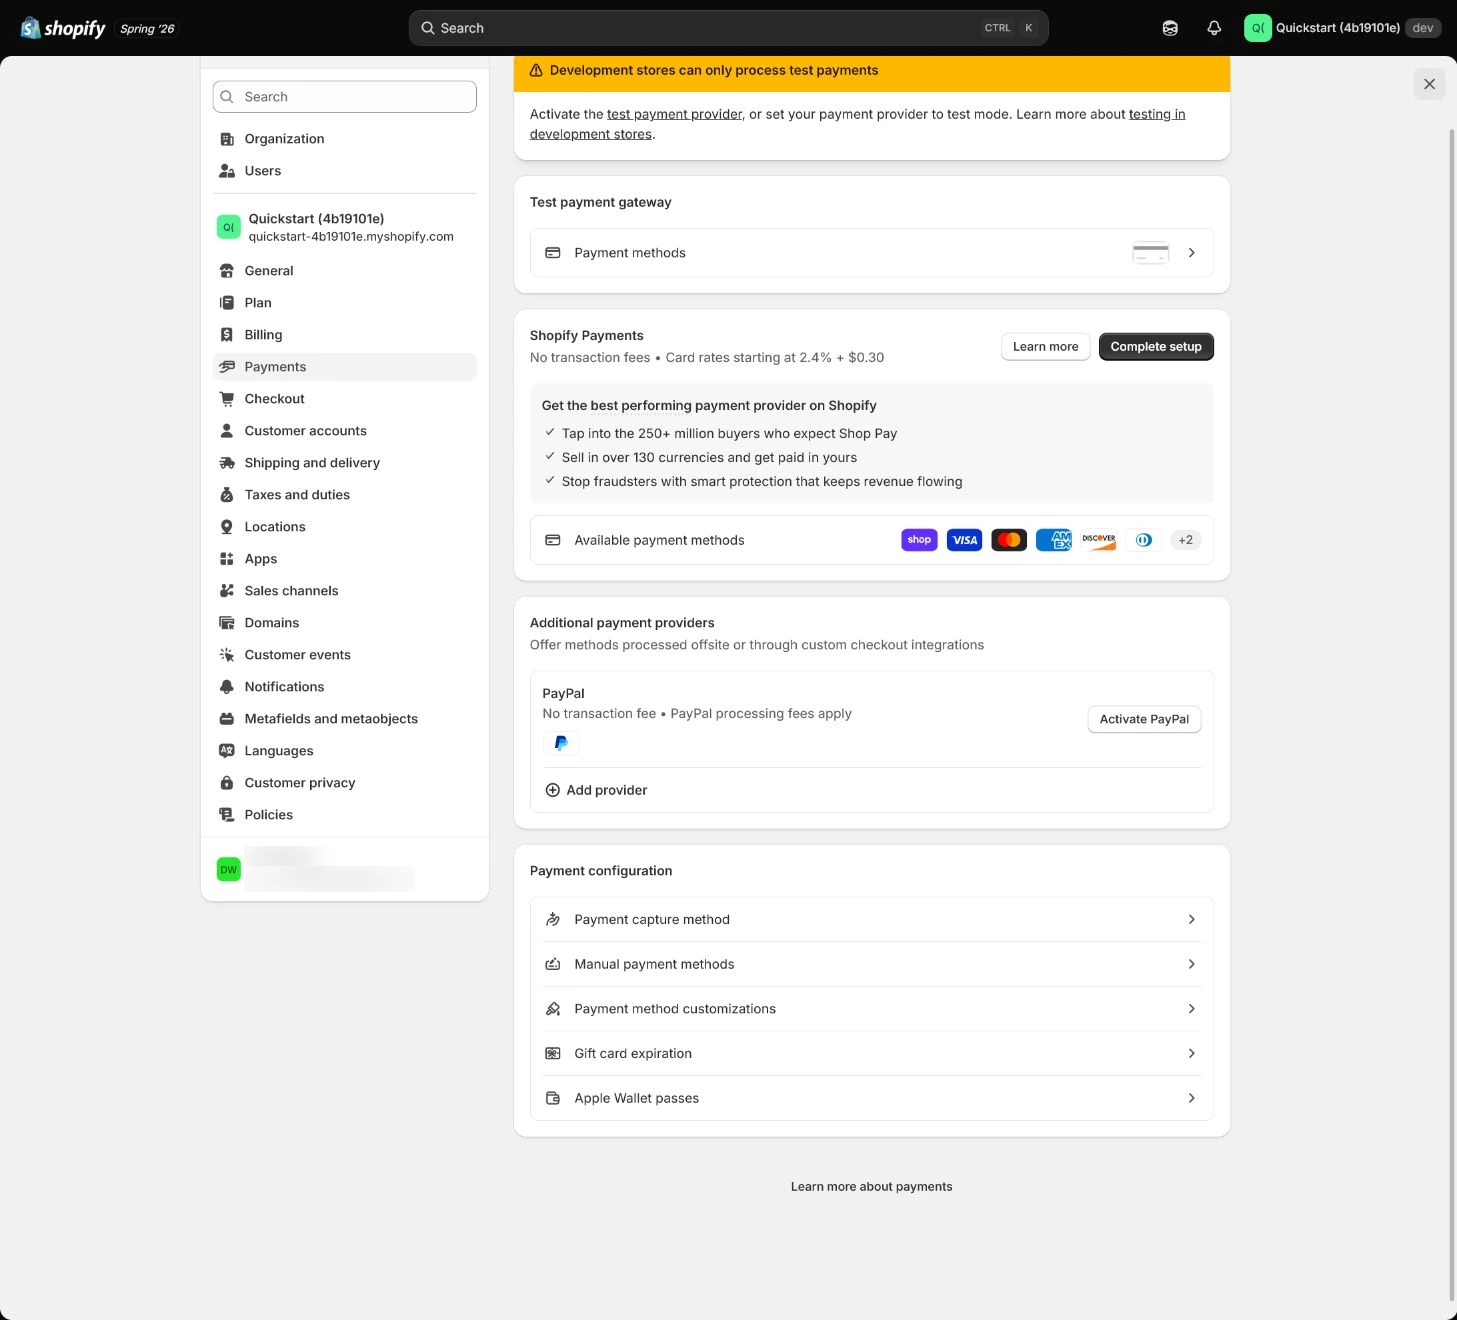The image size is (1457, 1320).
Task: Close the settings panel with the X button
Action: (x=1430, y=84)
